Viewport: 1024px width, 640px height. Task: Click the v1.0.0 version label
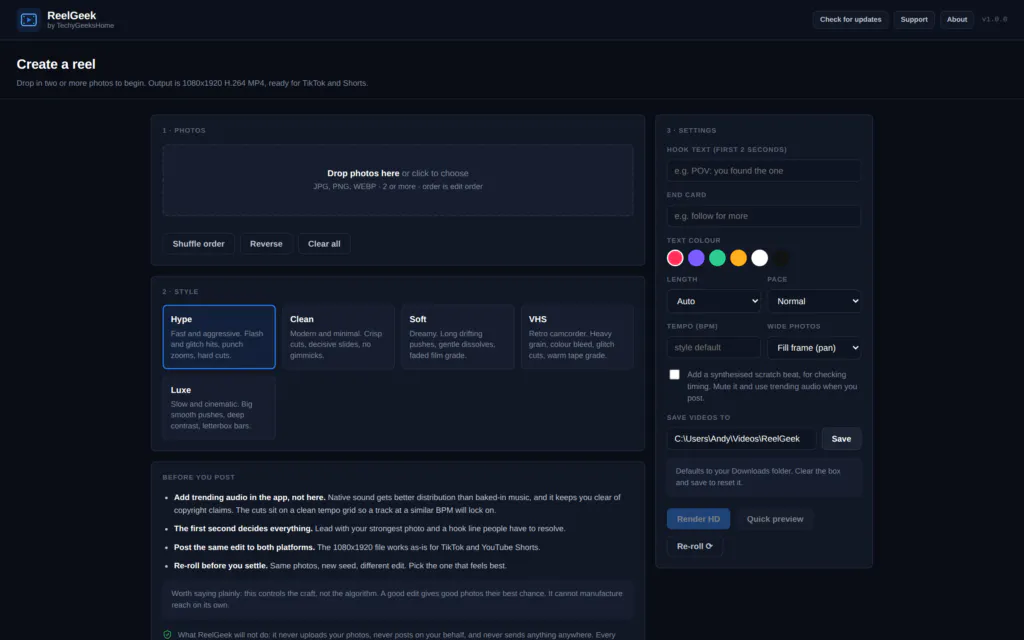pyautogui.click(x=995, y=20)
